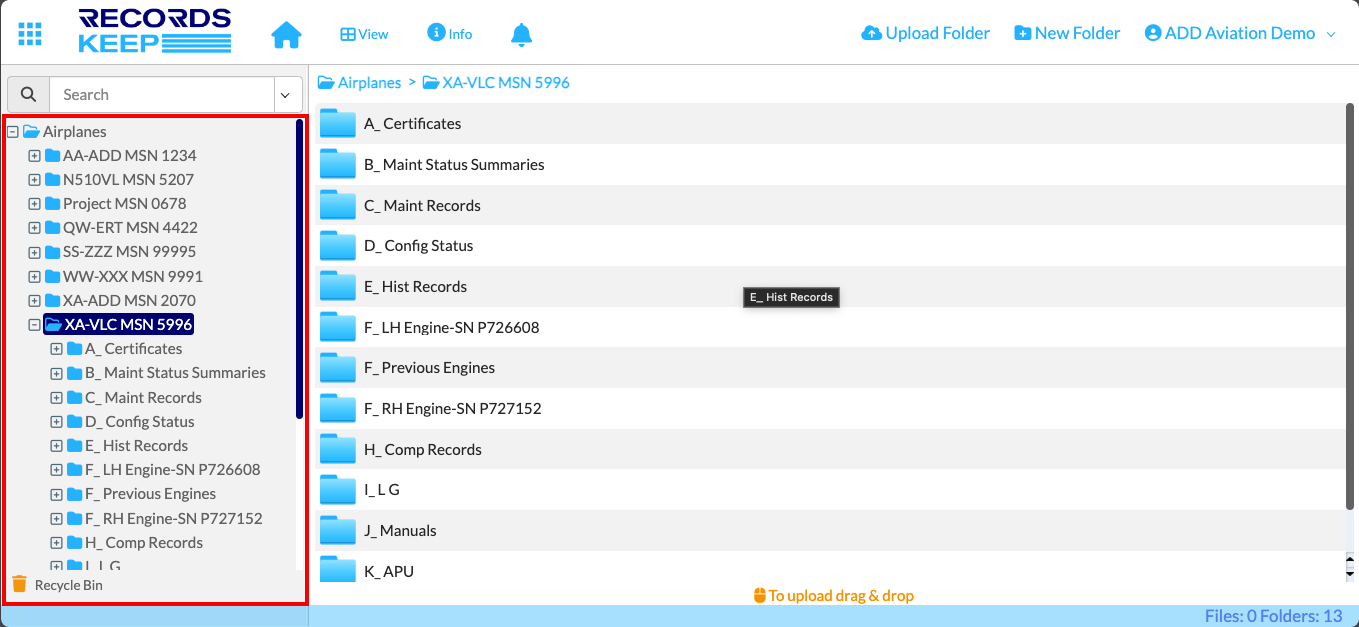Click the search magnifier icon
1359x627 pixels.
[x=28, y=95]
